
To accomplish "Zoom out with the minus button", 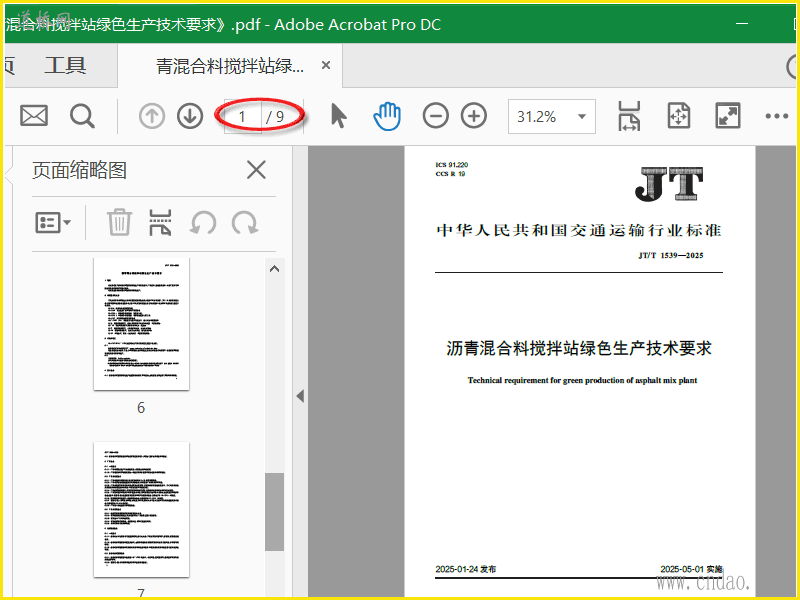I will [x=435, y=116].
